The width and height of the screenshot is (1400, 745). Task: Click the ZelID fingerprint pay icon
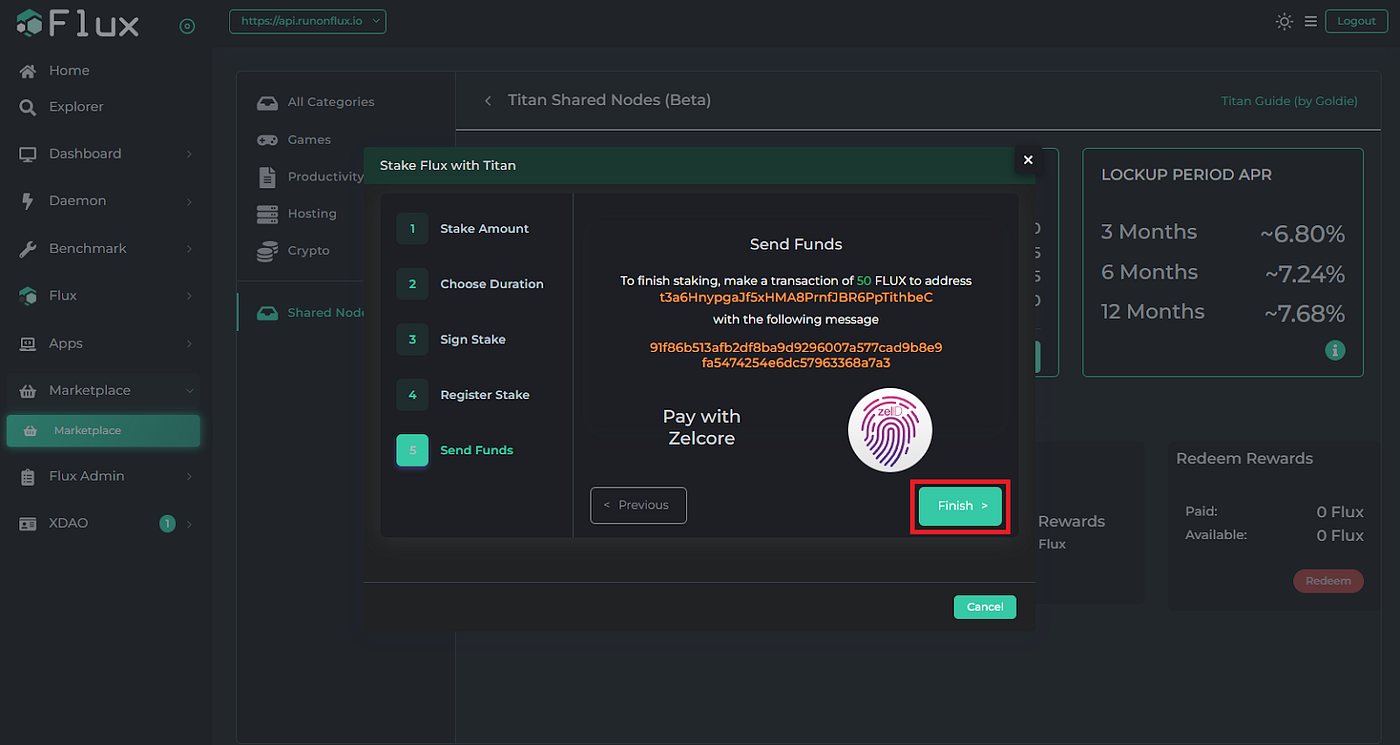(x=889, y=430)
